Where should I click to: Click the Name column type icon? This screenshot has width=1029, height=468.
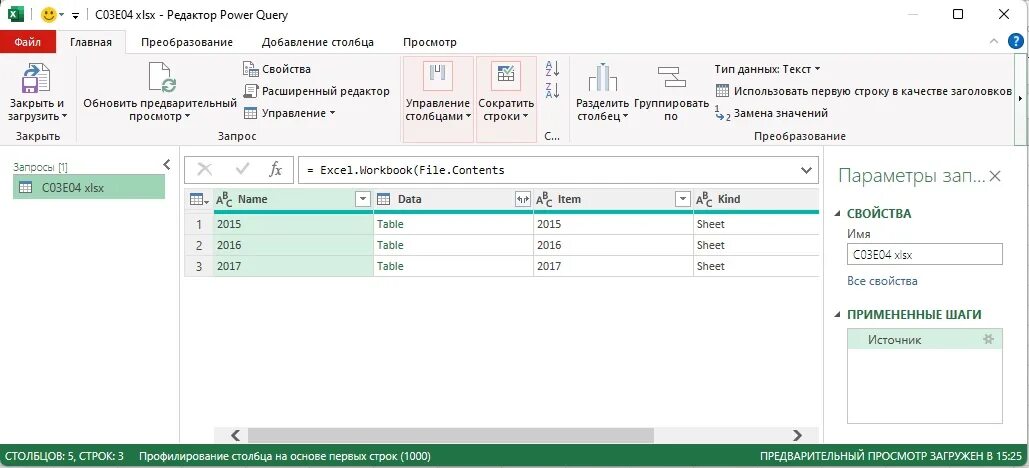click(x=224, y=200)
